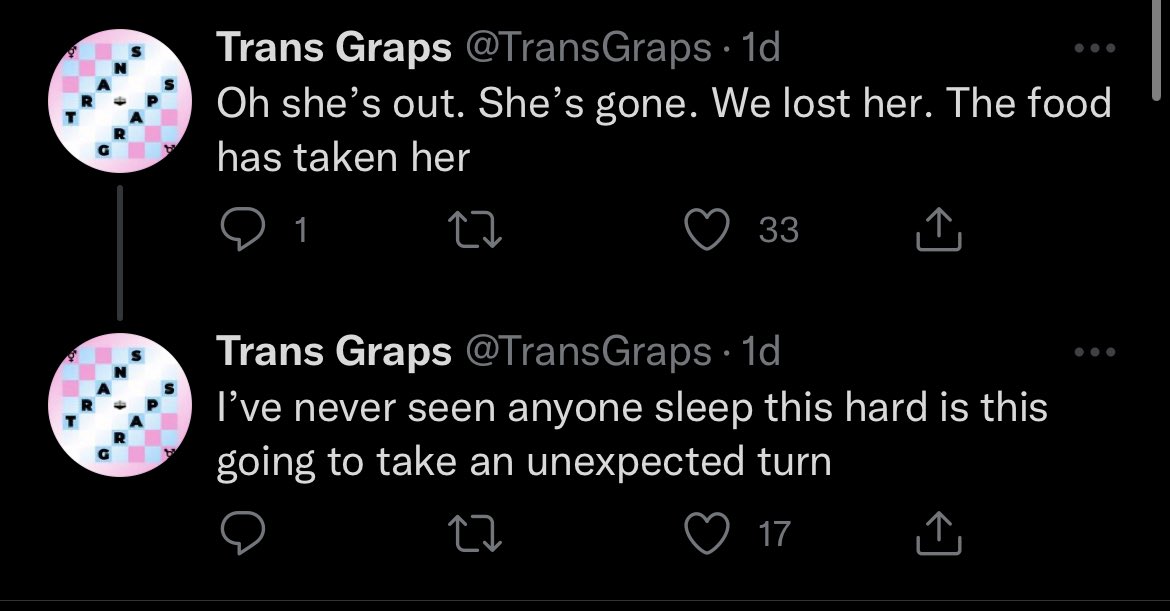Open Trans Graps display name on first tweet

[x=334, y=49]
